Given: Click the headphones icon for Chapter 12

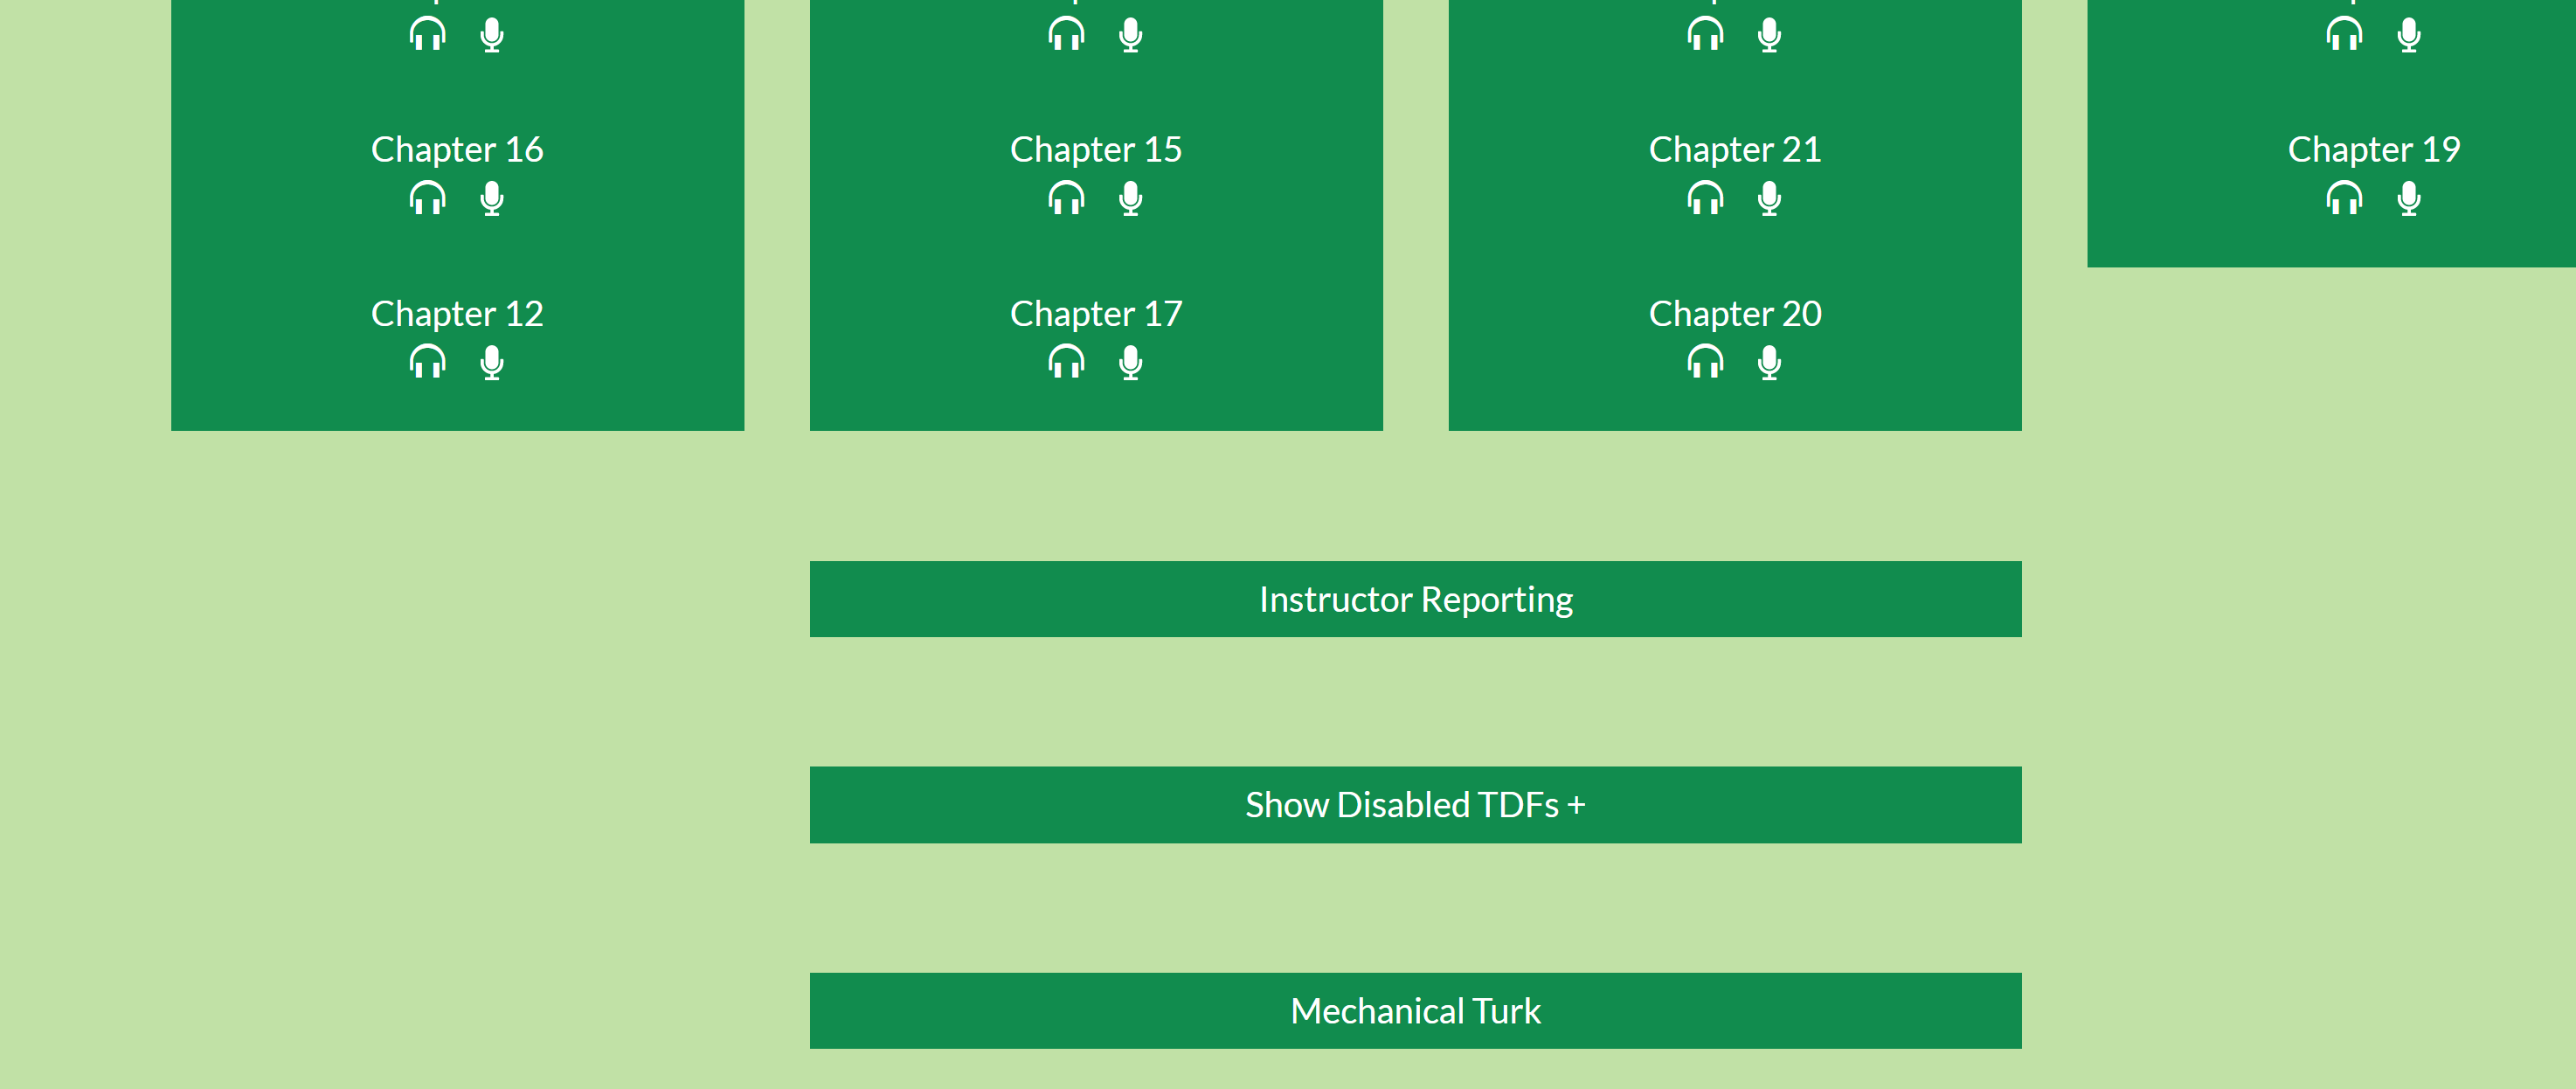Looking at the screenshot, I should 427,362.
